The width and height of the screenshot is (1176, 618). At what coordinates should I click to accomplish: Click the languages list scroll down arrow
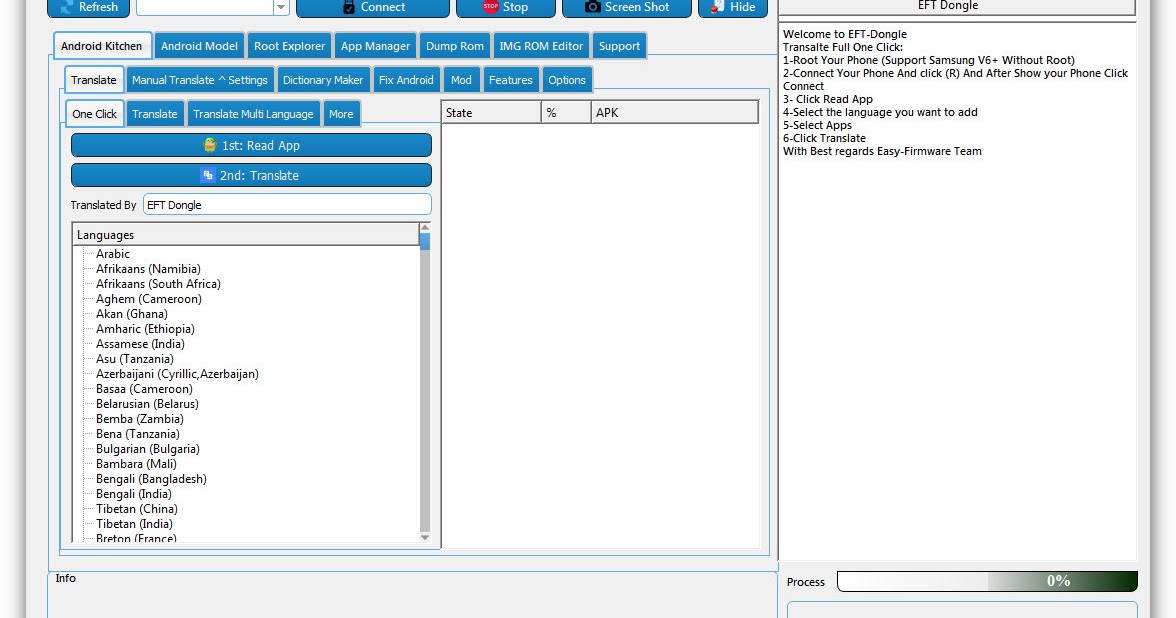(x=425, y=537)
